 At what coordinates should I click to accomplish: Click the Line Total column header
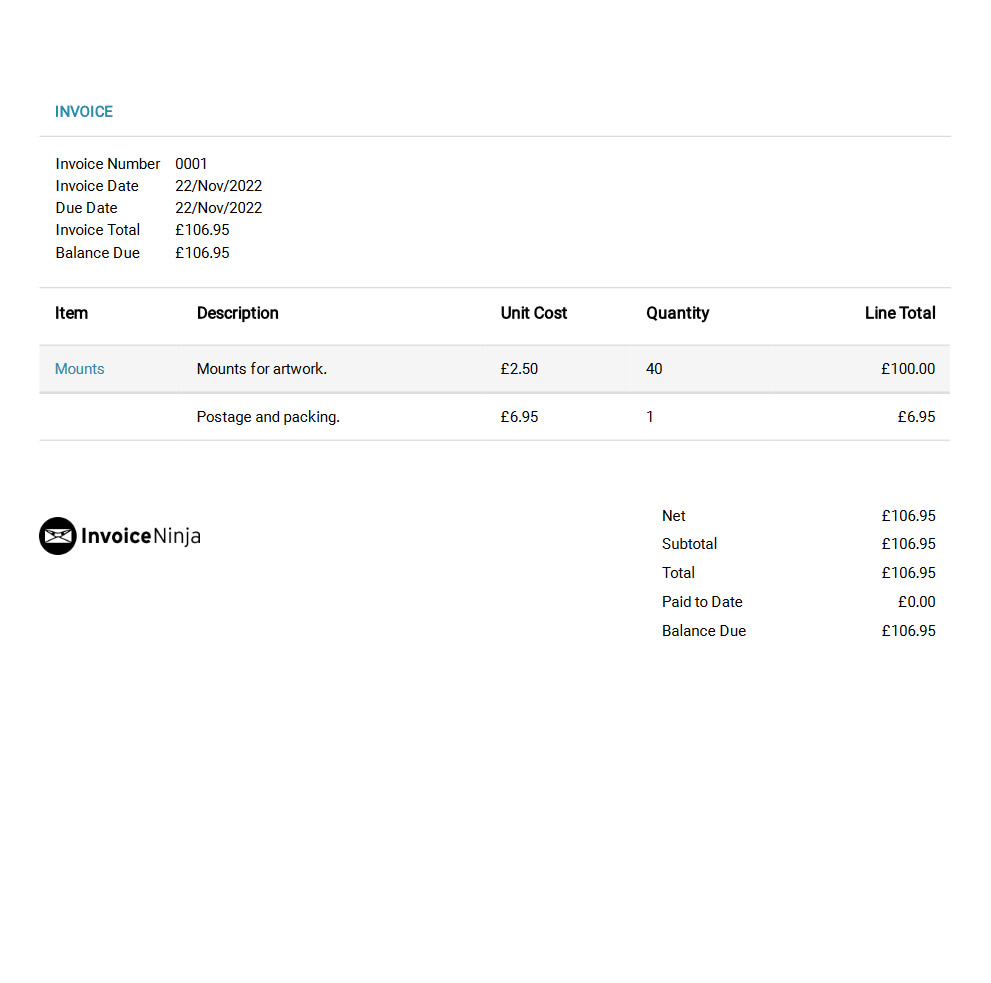click(900, 313)
